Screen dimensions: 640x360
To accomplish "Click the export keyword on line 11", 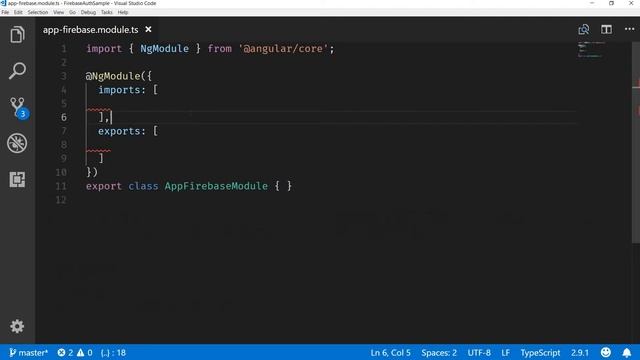I will click(x=104, y=186).
